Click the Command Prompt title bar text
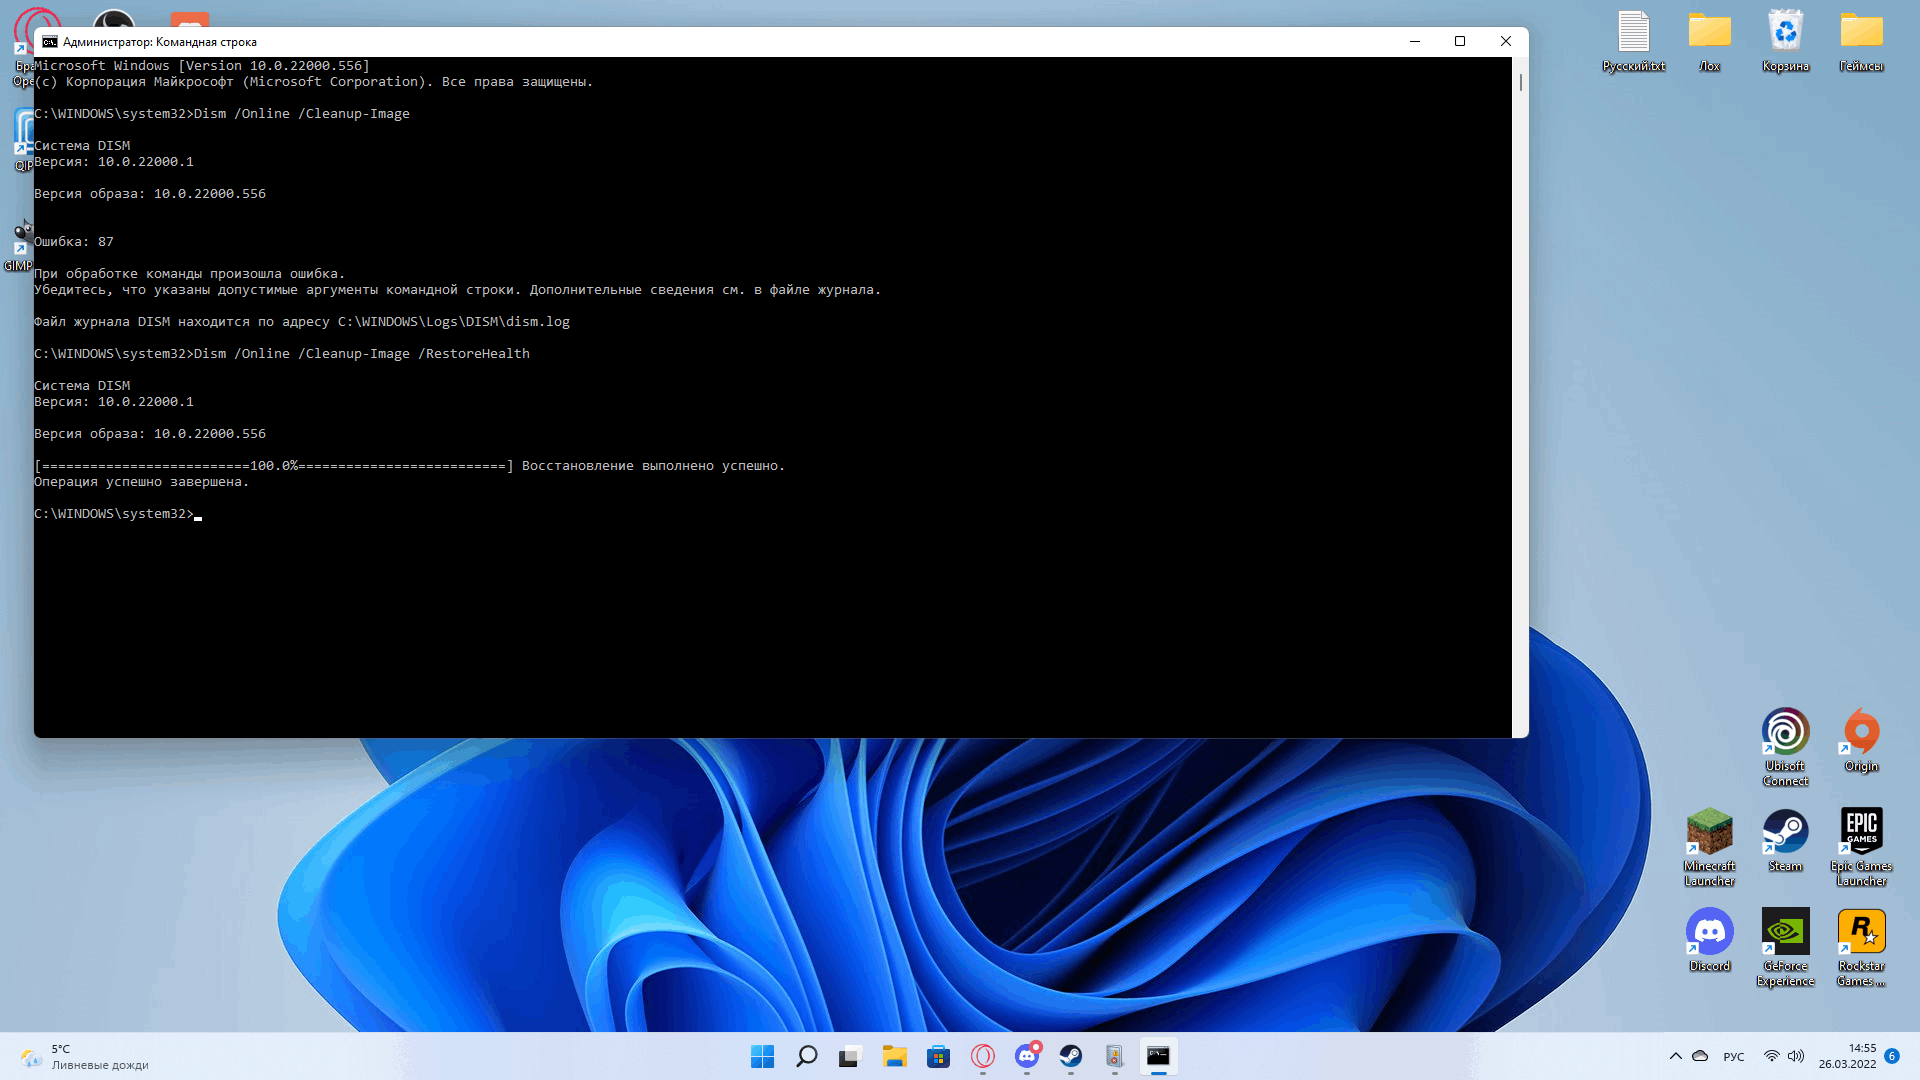The image size is (1920, 1080). 160,42
